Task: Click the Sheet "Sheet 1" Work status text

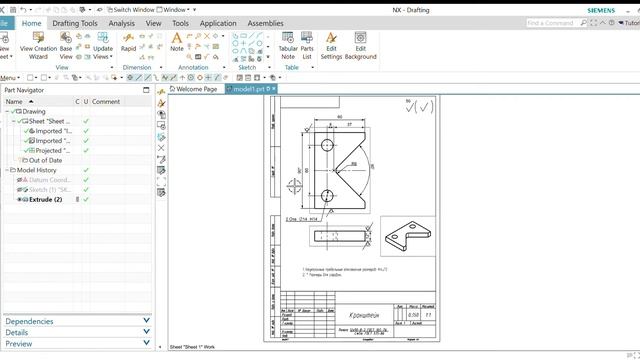Action: click(x=192, y=347)
